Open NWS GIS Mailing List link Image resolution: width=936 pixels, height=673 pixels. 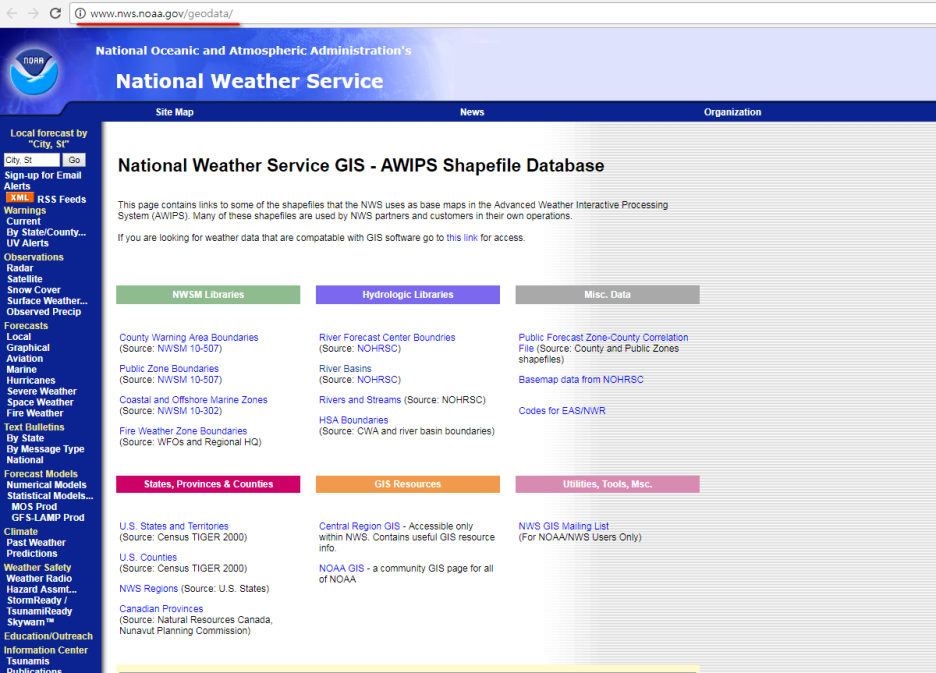point(564,526)
